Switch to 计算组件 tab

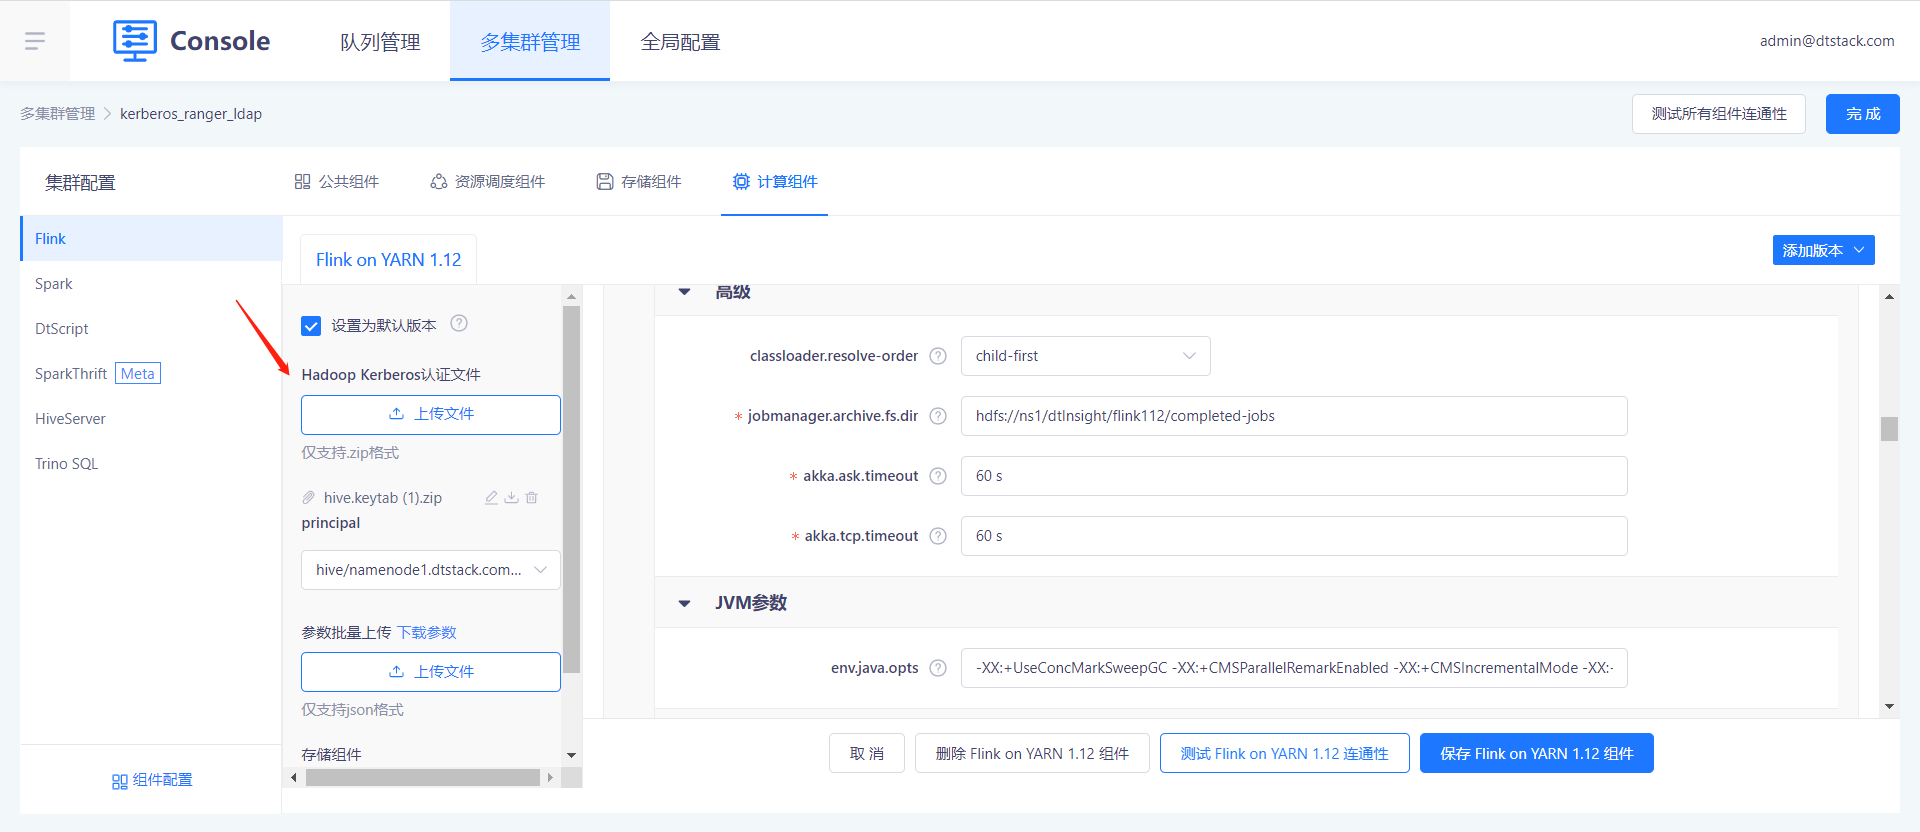[775, 182]
